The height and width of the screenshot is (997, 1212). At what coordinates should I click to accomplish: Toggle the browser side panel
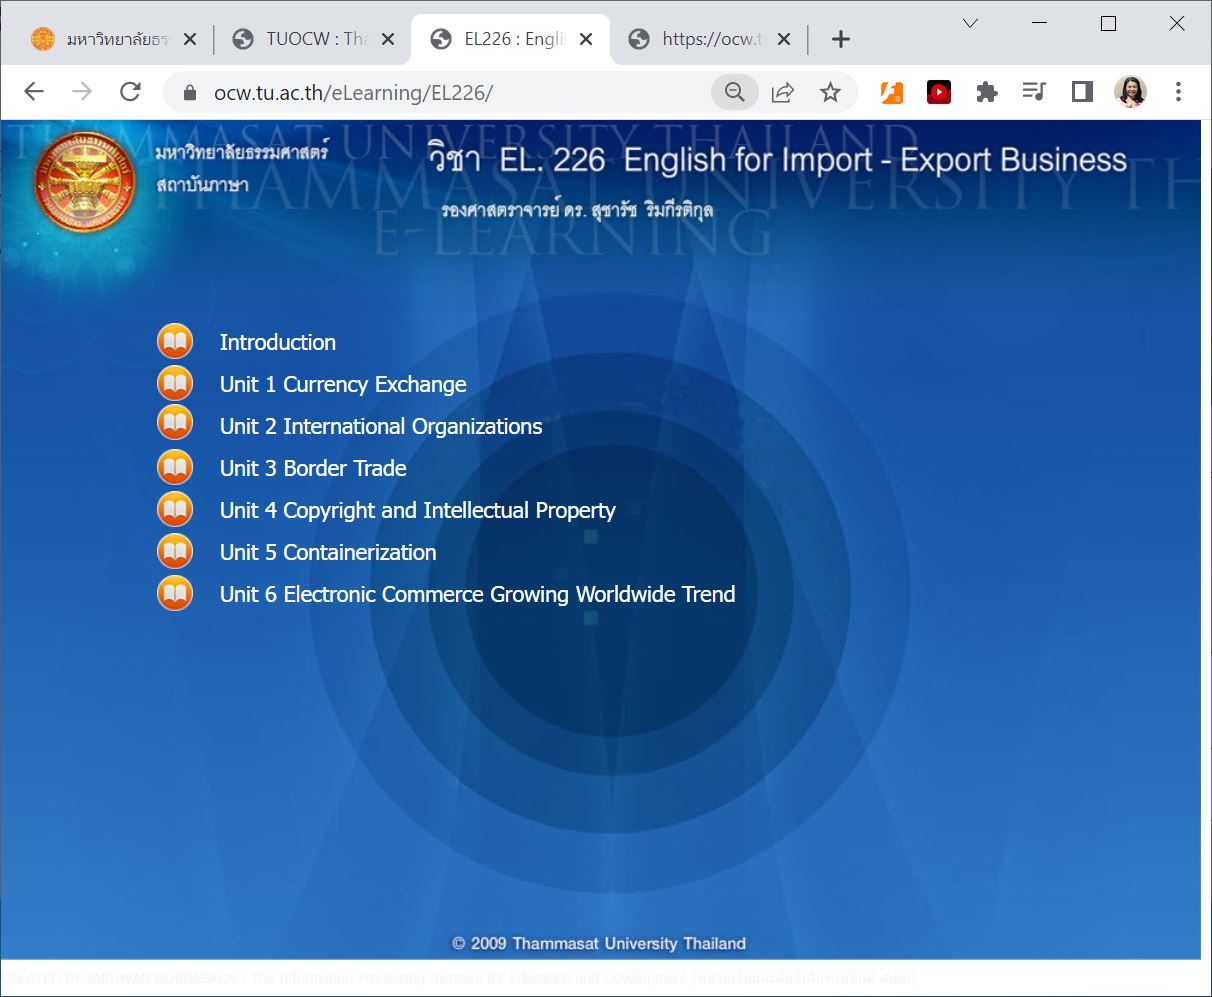[1082, 93]
